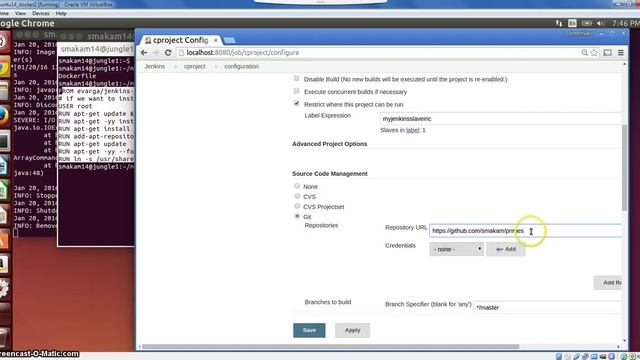Viewport: 640px width, 360px height.
Task: Open the Chrome hamburger menu
Action: pos(620,53)
